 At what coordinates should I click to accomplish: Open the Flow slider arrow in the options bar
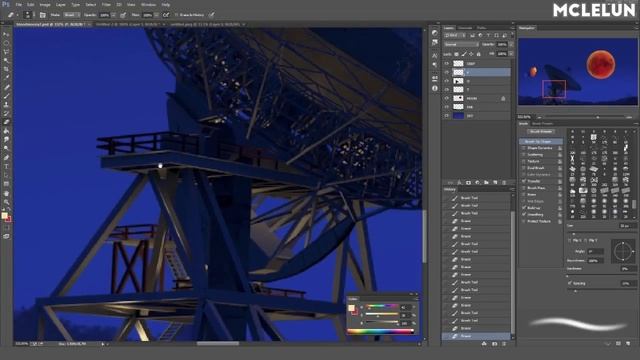click(157, 15)
